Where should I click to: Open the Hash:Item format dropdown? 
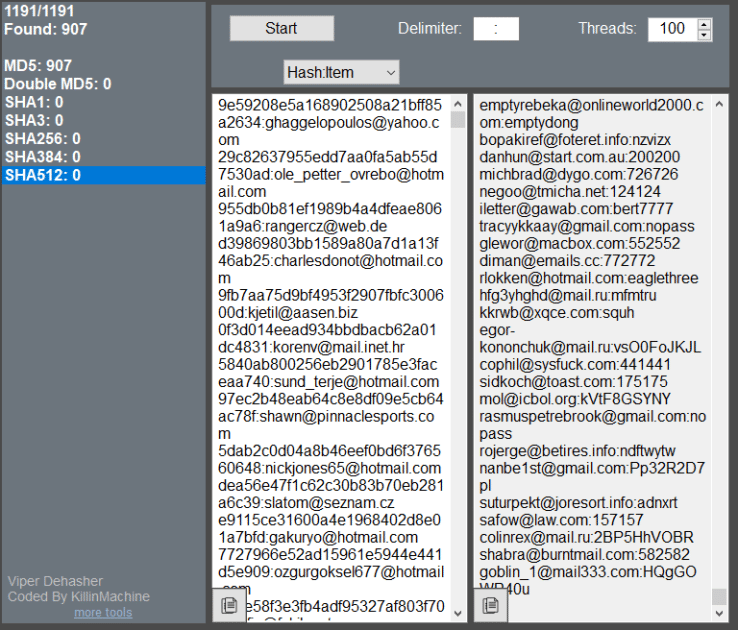click(x=341, y=72)
